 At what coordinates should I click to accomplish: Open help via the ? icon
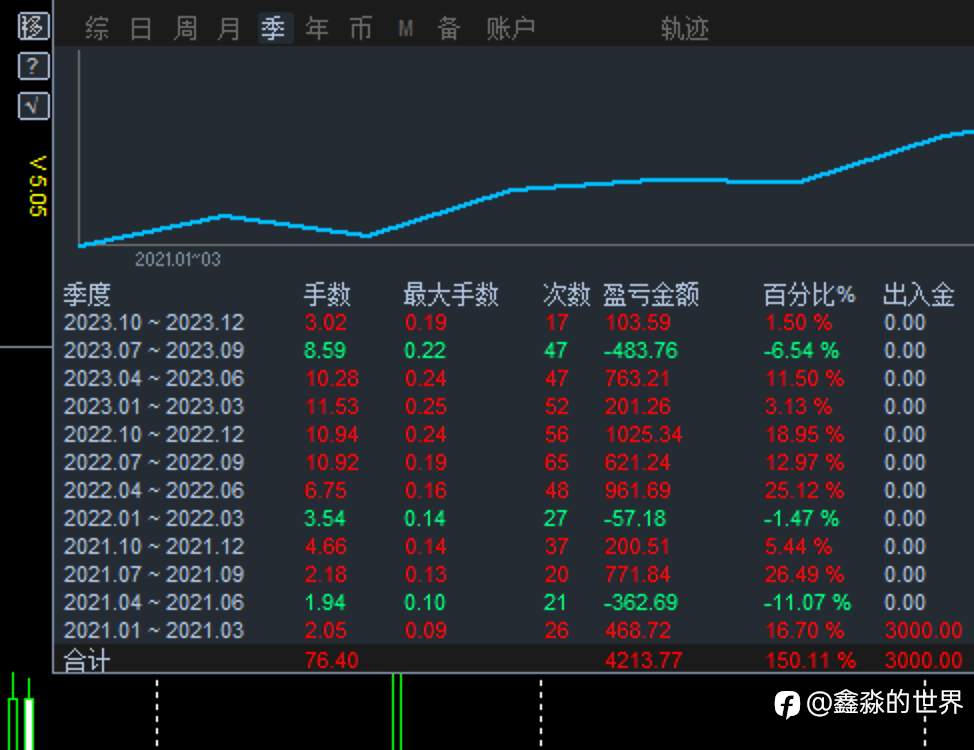[32, 66]
